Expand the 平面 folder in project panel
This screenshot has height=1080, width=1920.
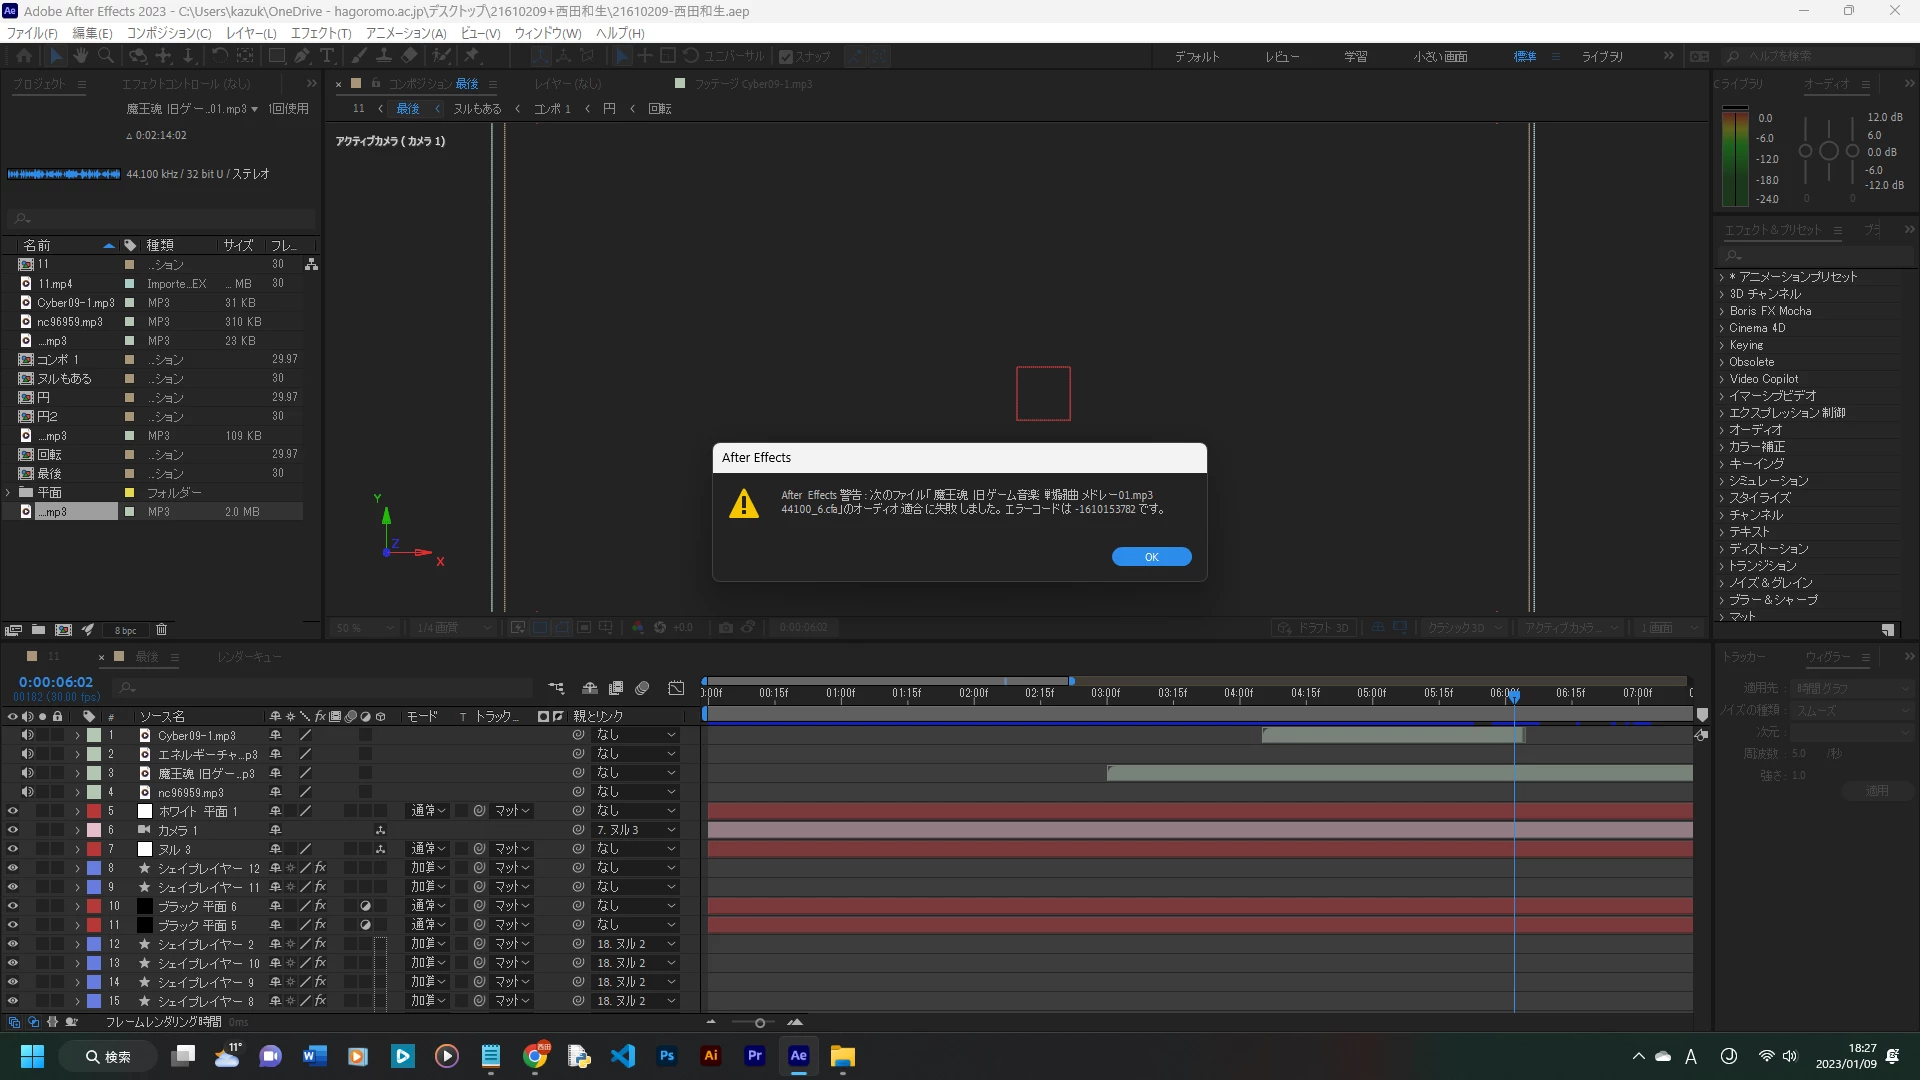click(x=8, y=493)
